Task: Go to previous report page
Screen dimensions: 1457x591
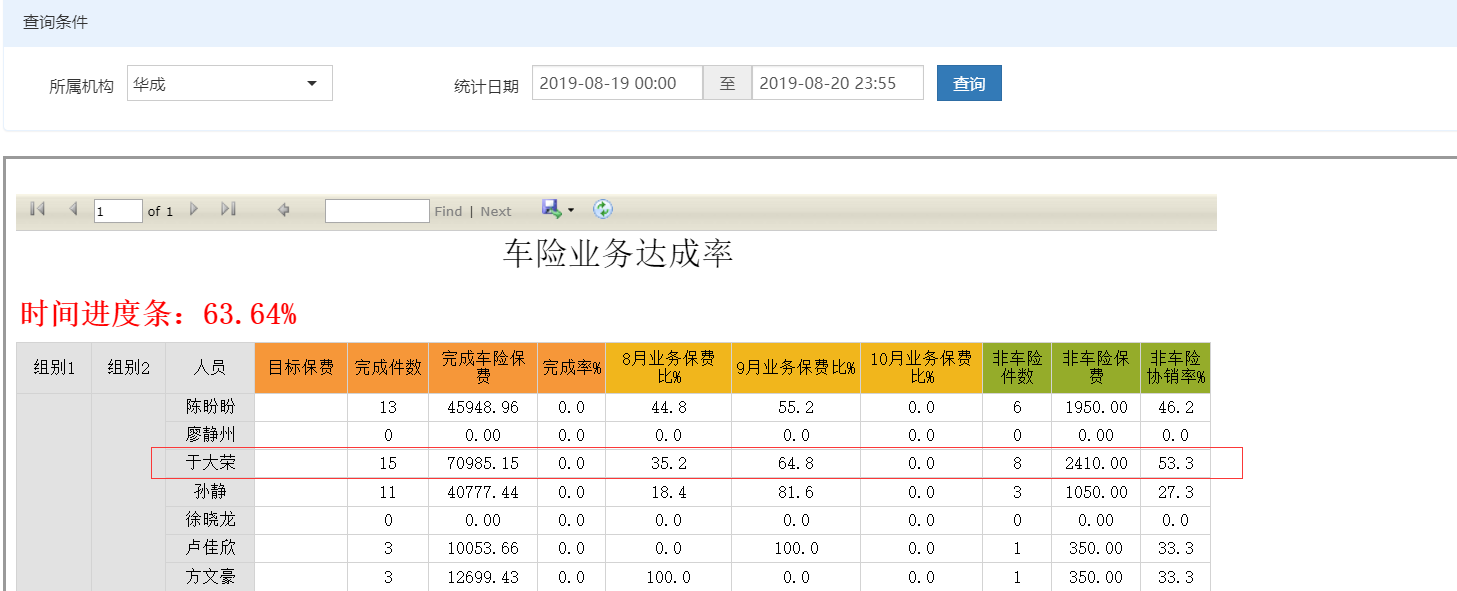Action: 73,209
